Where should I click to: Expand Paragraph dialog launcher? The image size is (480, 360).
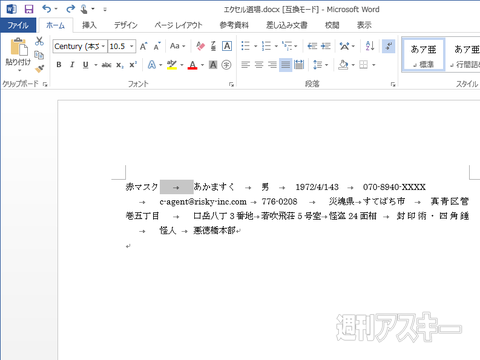click(393, 85)
